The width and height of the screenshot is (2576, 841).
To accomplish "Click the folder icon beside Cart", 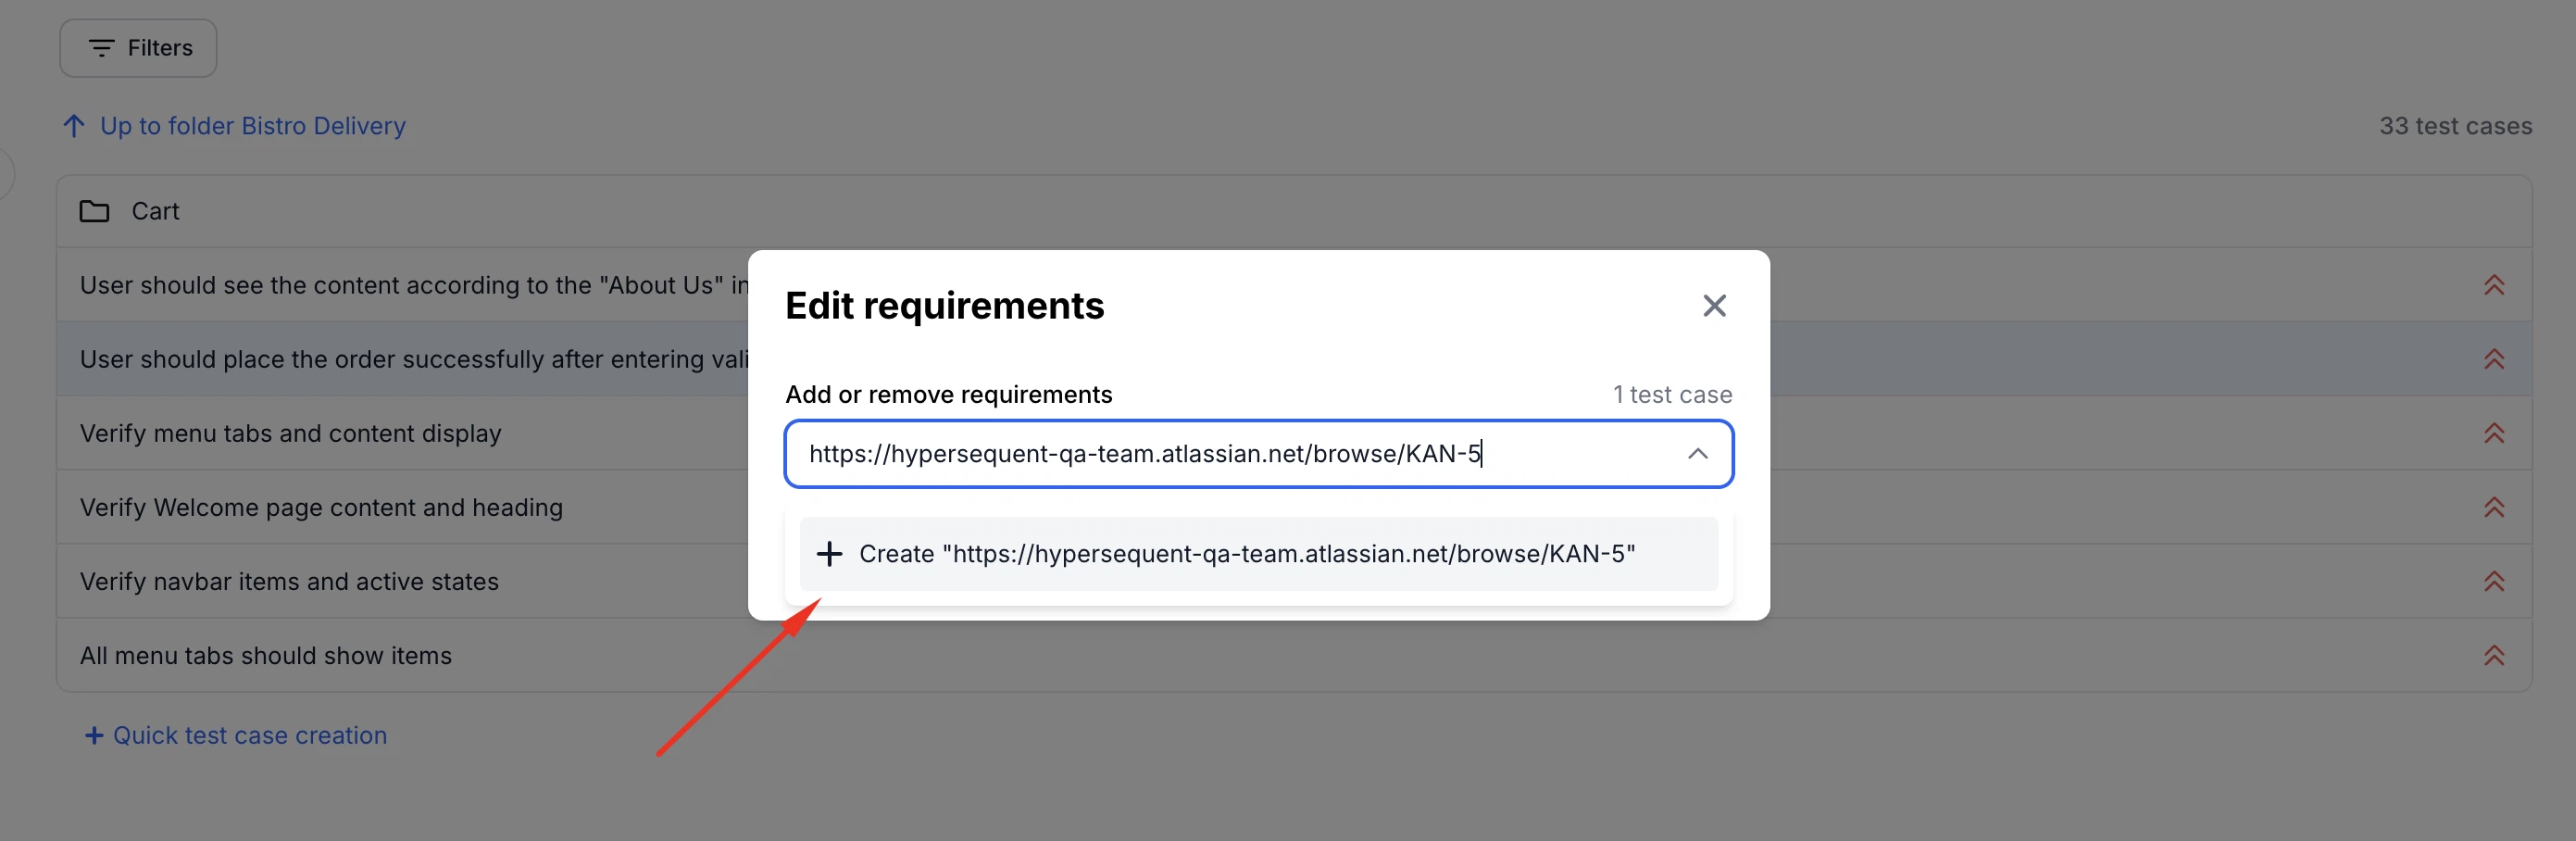I will 94,211.
